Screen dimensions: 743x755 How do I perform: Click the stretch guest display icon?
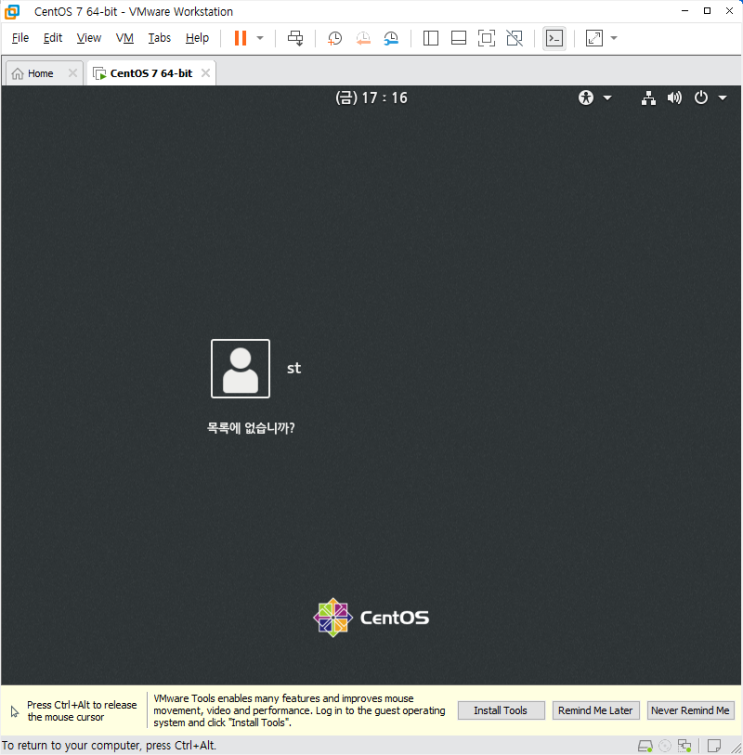click(594, 38)
